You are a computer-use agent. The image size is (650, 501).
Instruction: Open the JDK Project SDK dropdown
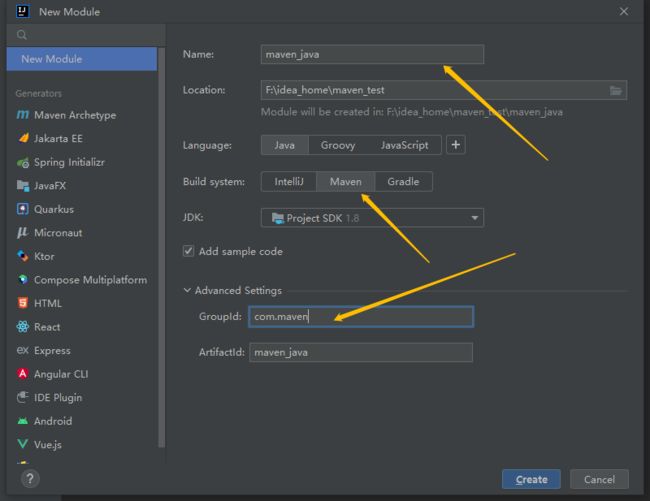tap(372, 218)
